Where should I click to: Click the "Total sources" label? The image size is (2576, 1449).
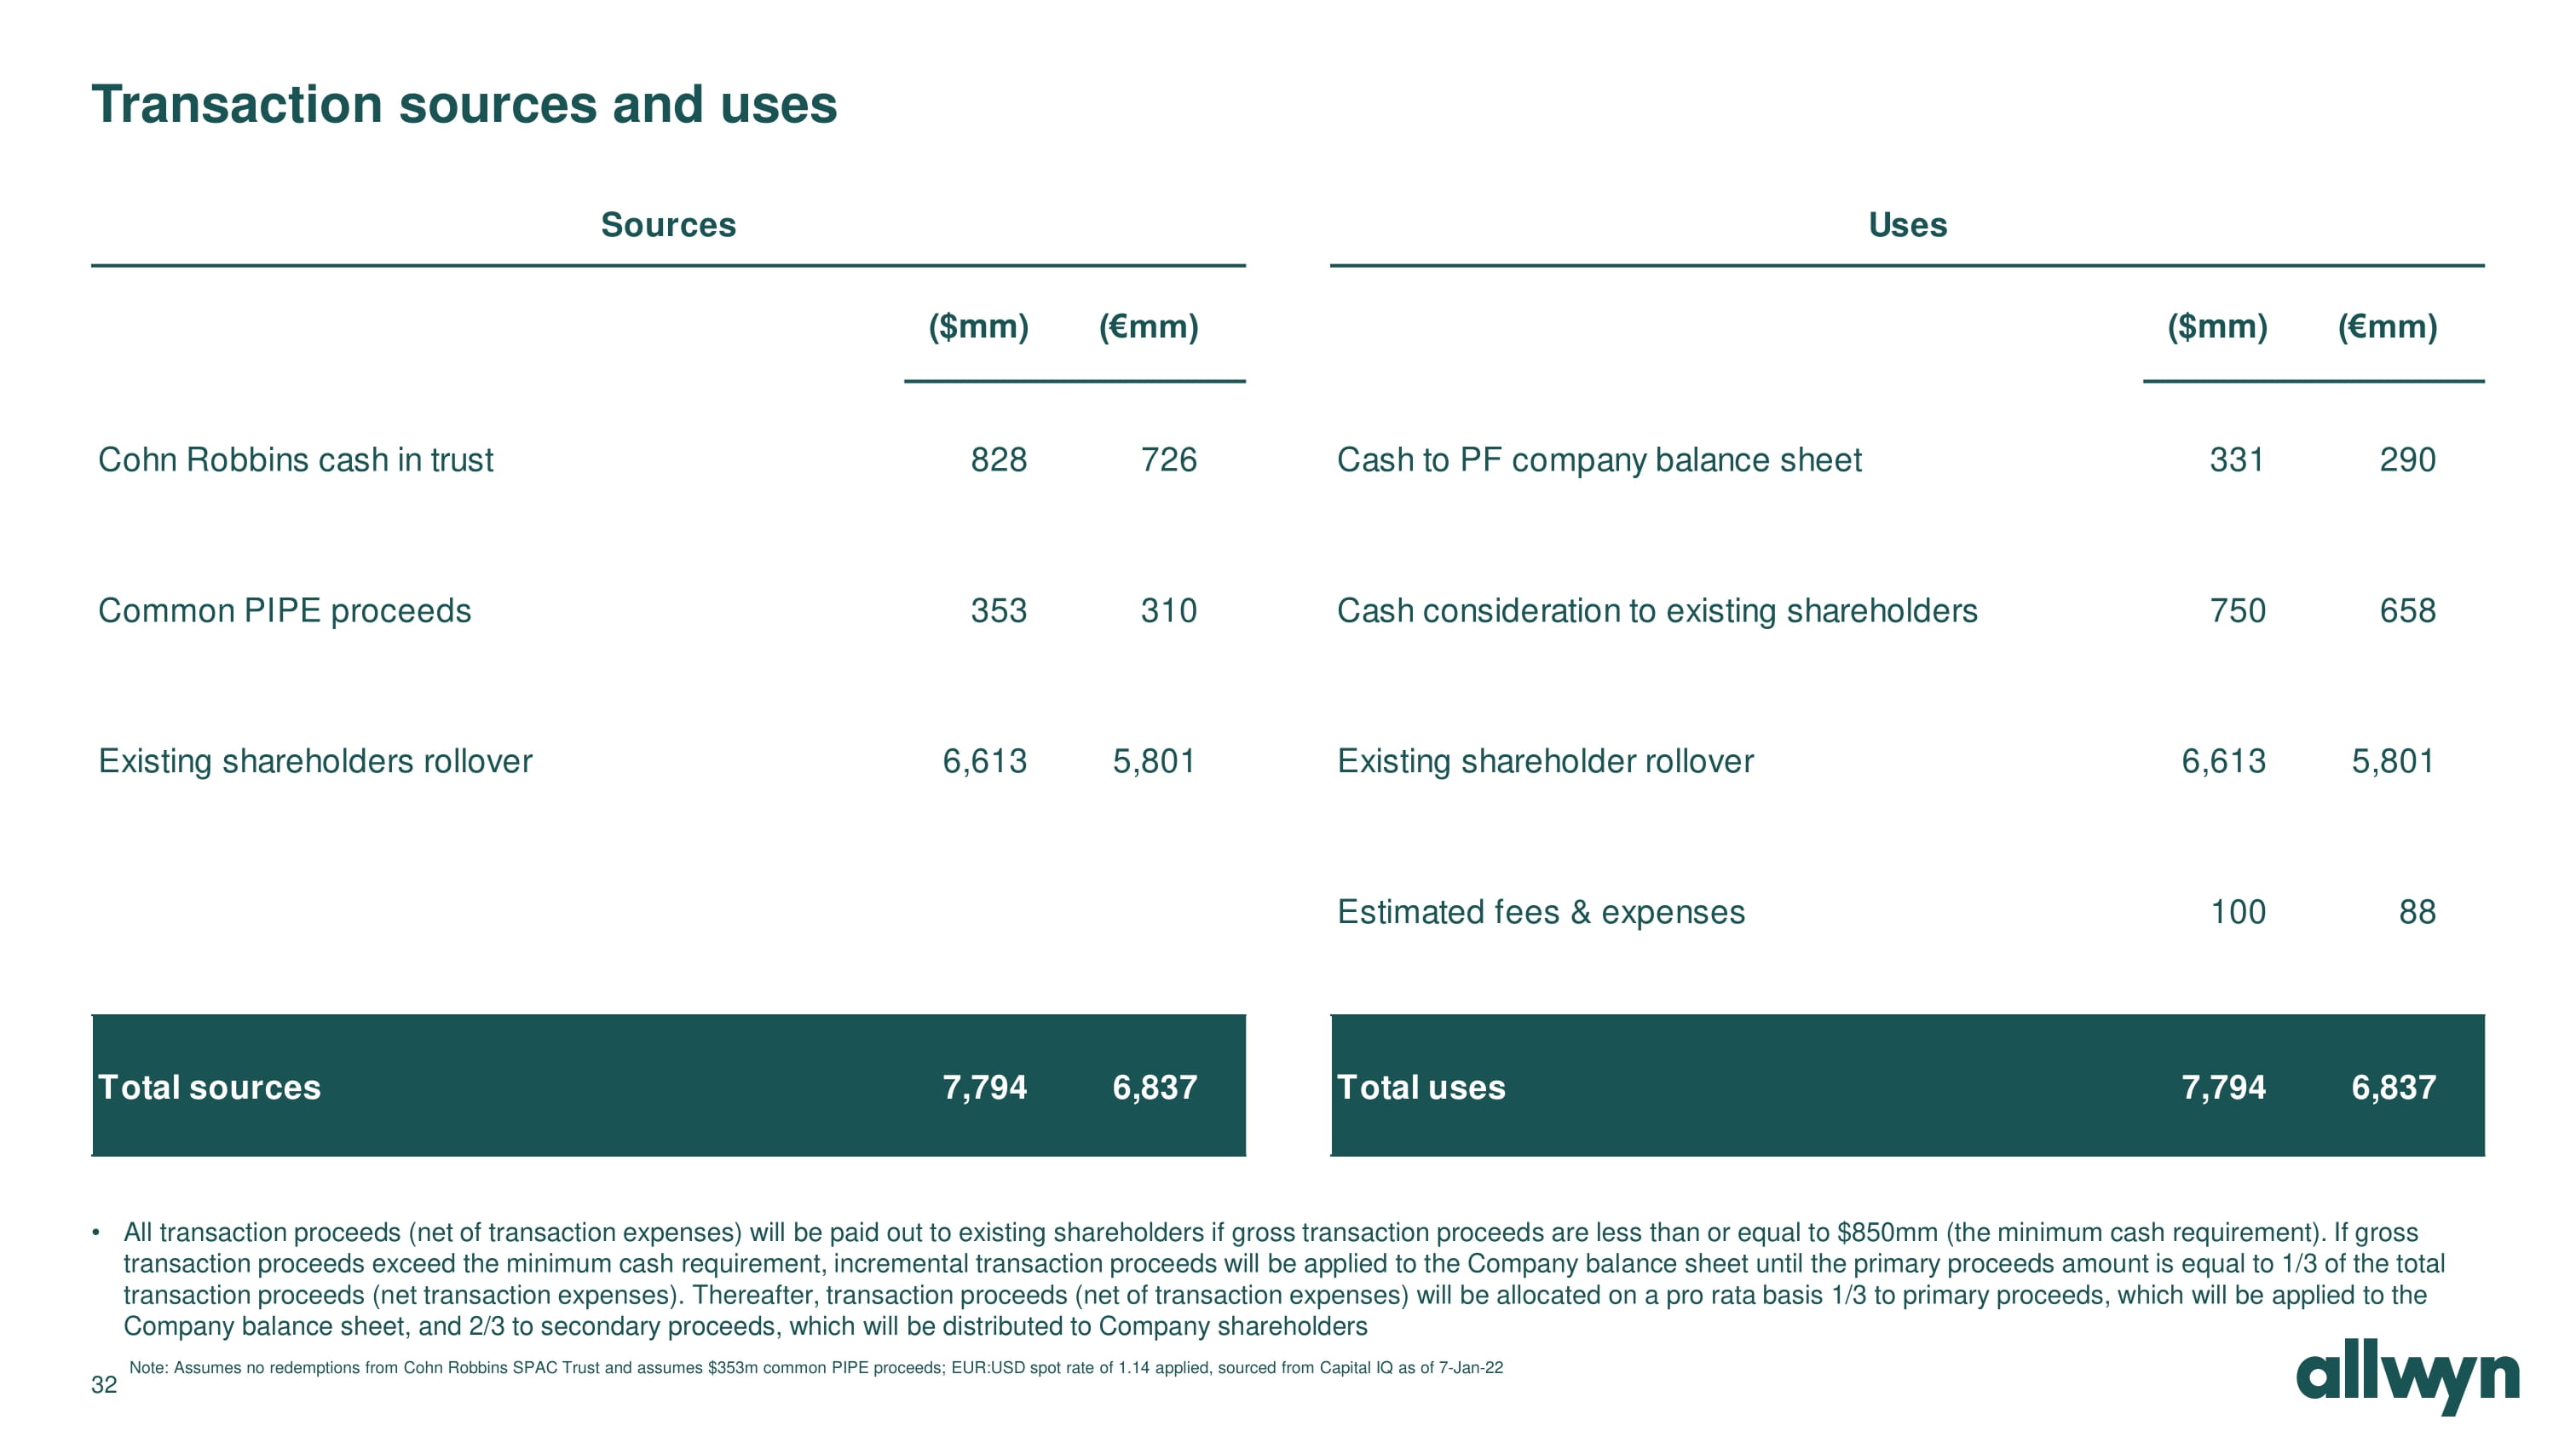click(x=209, y=1087)
